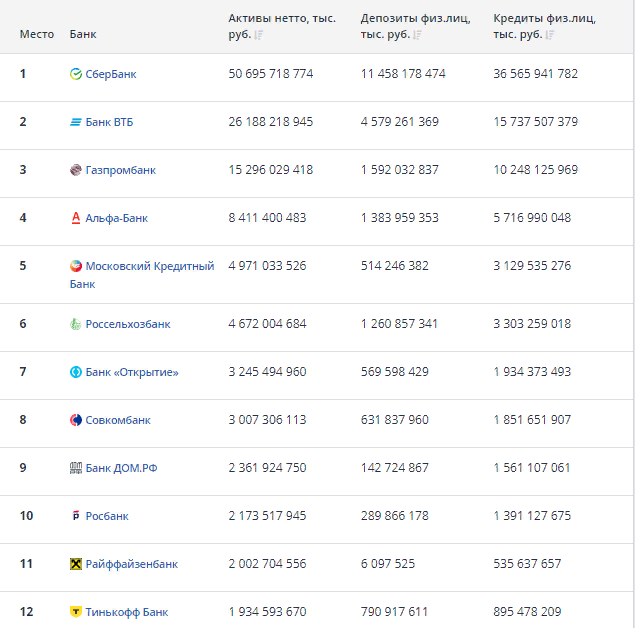635x628 pixels.
Task: Sort by Кредиты физ.лиц using sort icon
Action: click(550, 35)
